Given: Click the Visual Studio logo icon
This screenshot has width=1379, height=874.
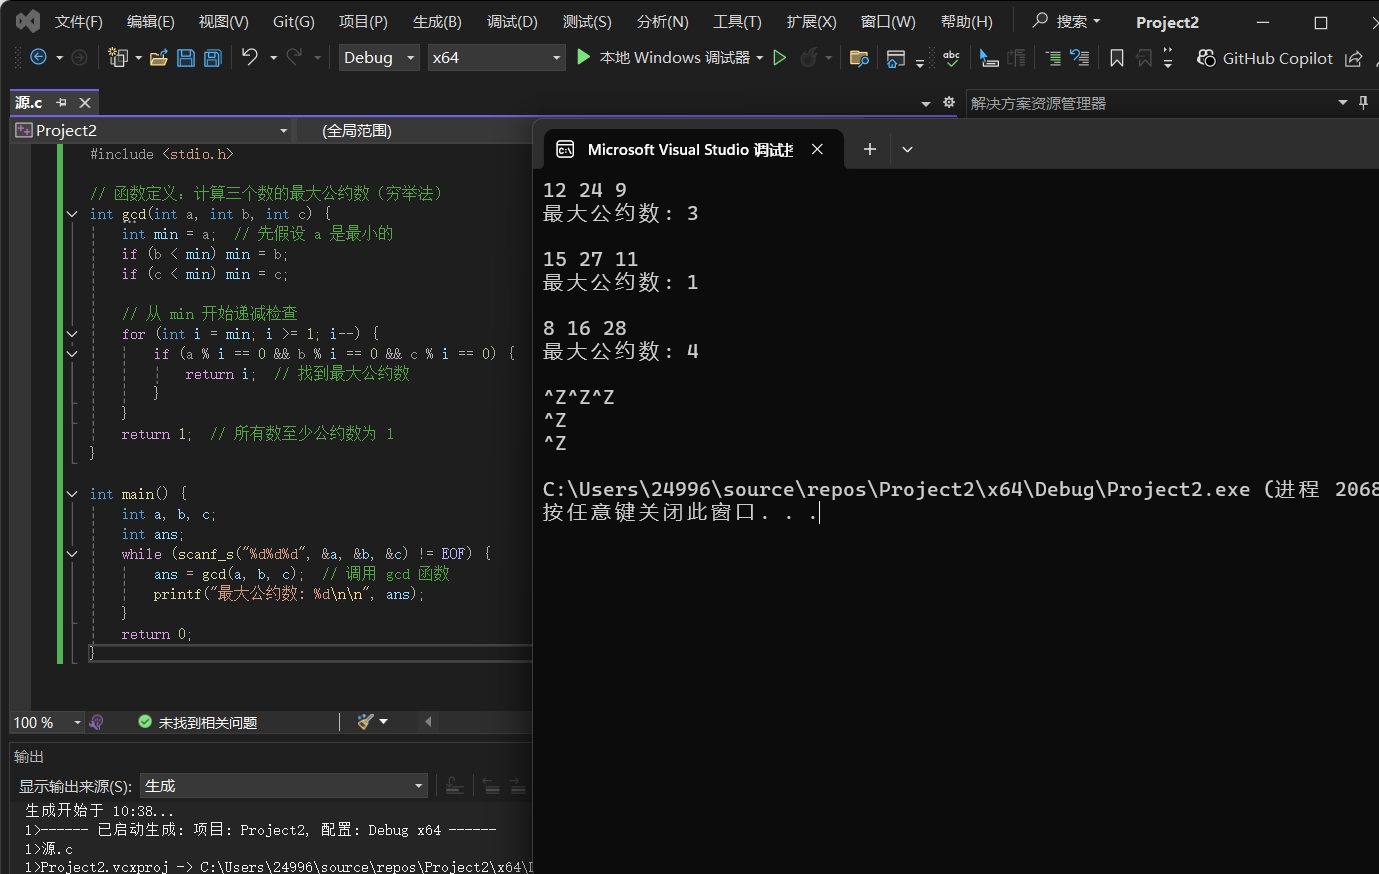Looking at the screenshot, I should tap(28, 21).
